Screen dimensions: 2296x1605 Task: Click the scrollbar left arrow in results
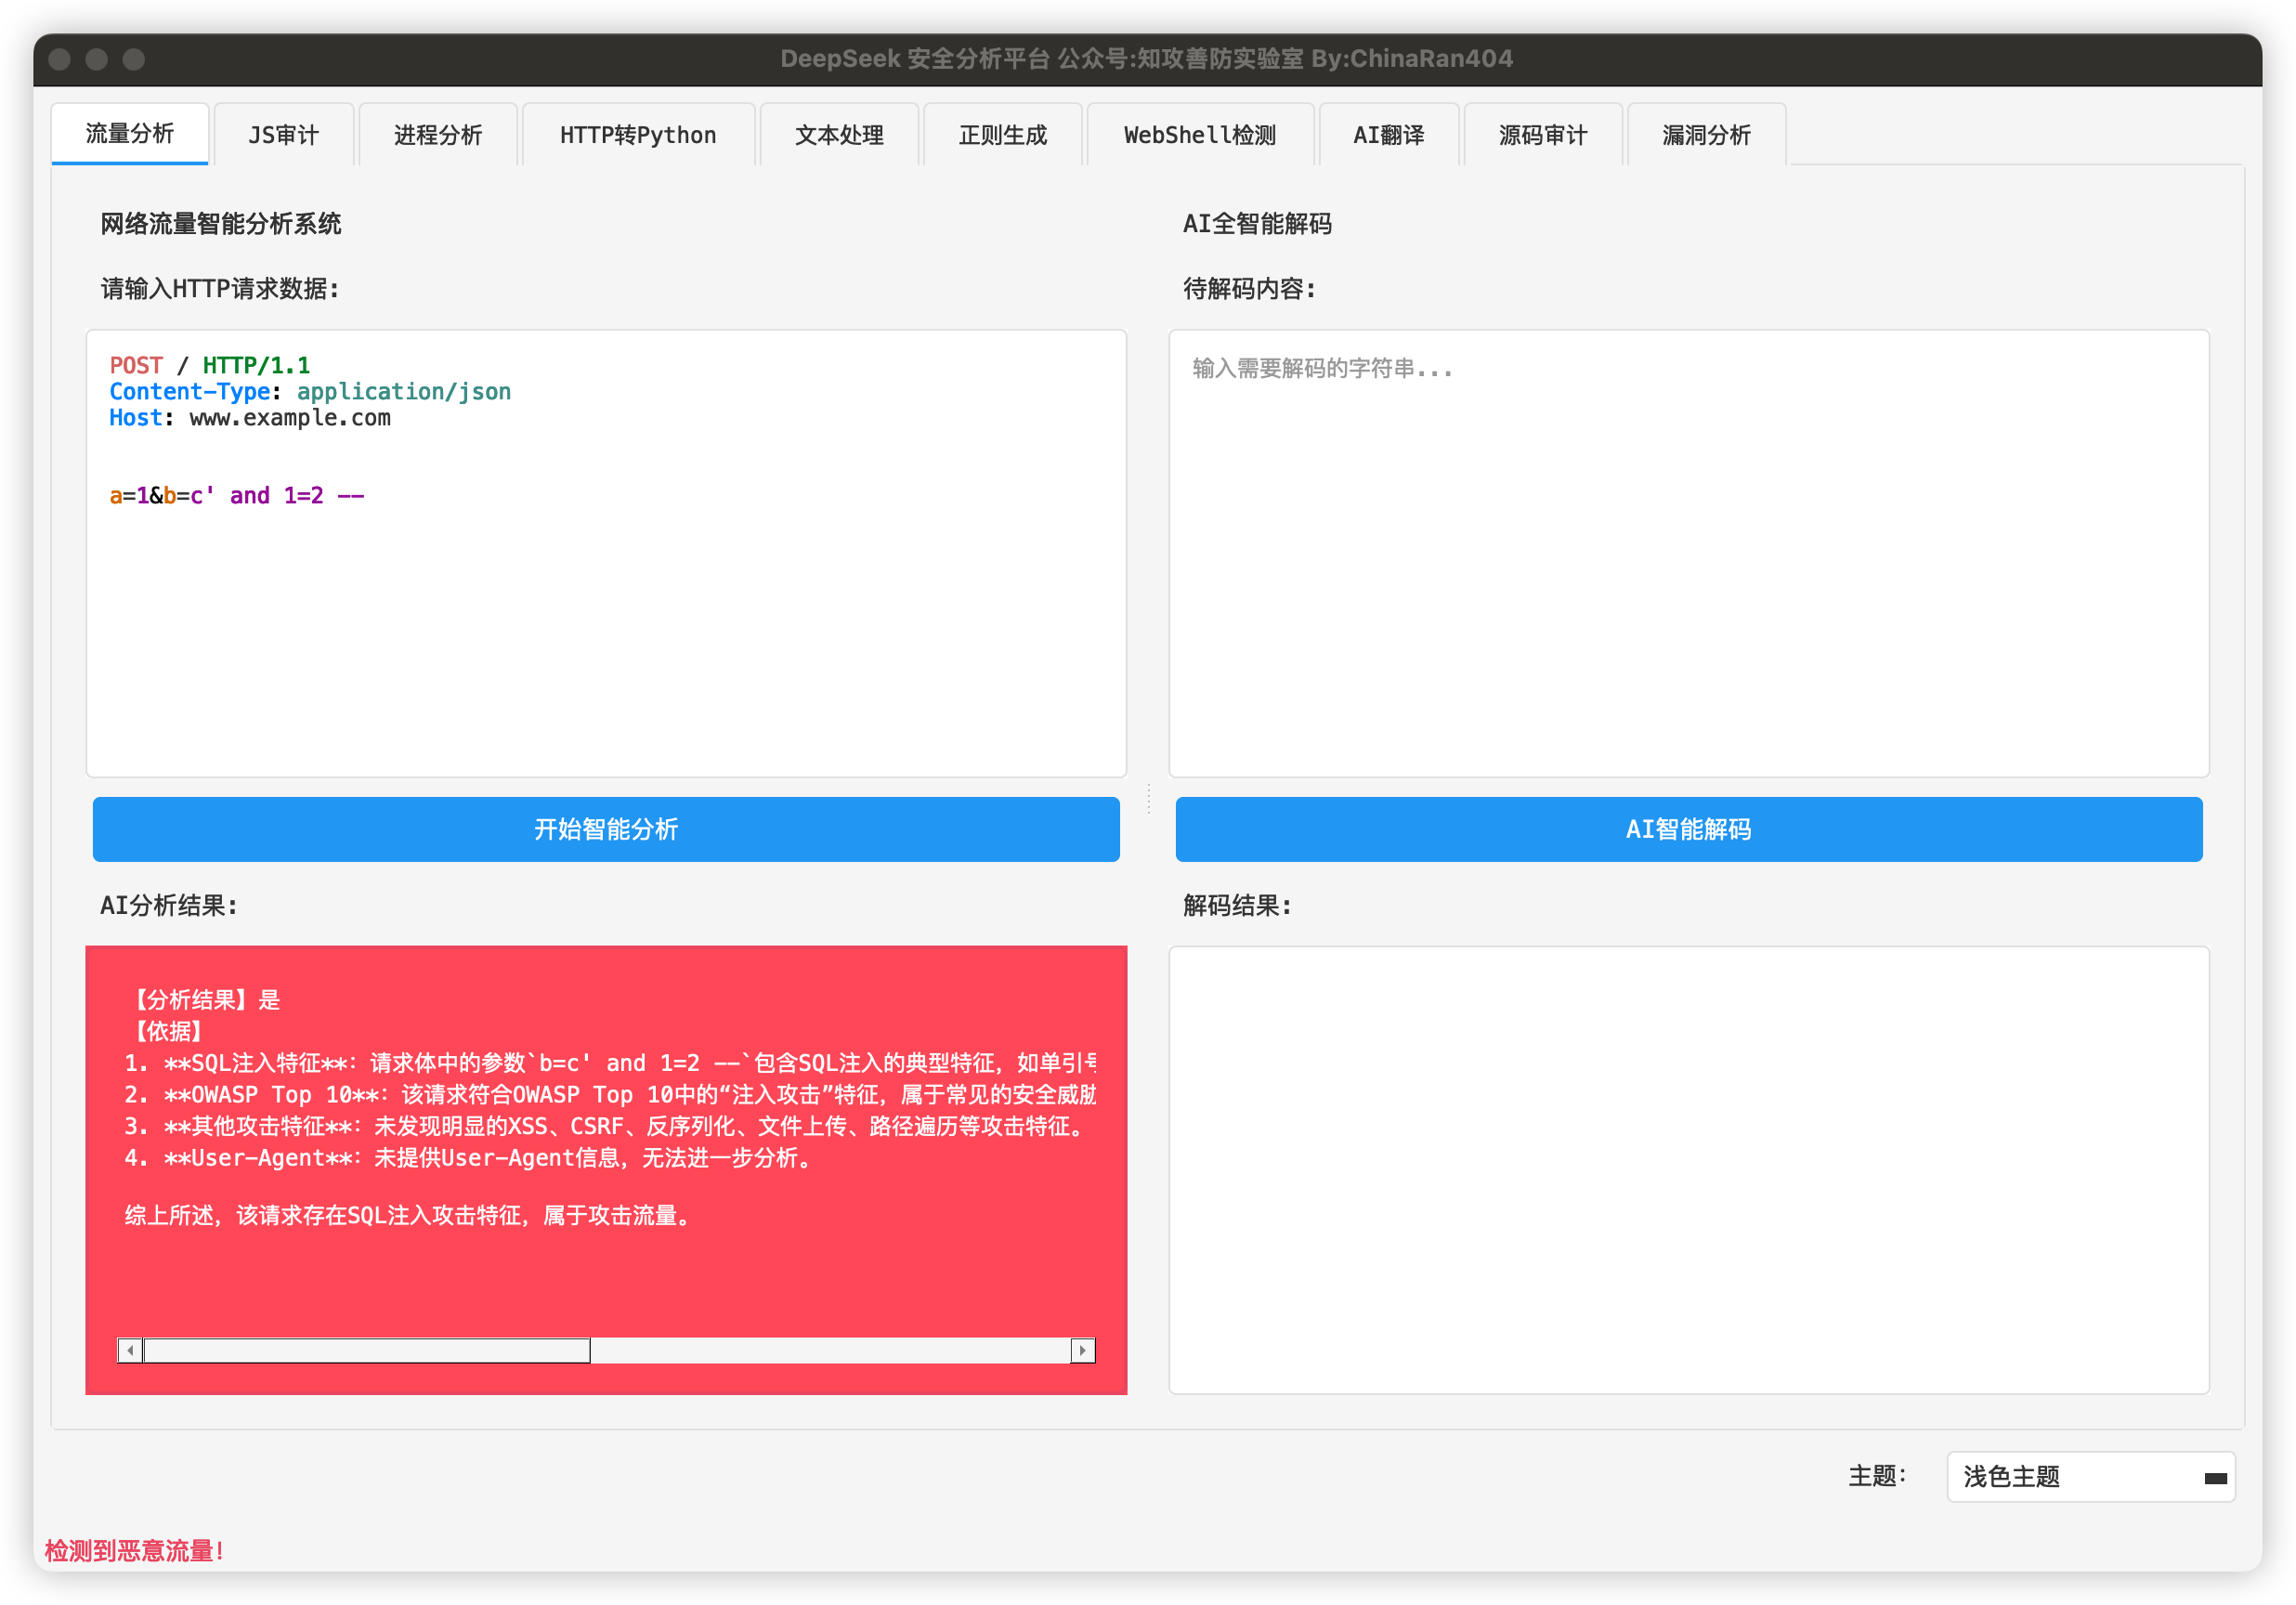[x=130, y=1350]
